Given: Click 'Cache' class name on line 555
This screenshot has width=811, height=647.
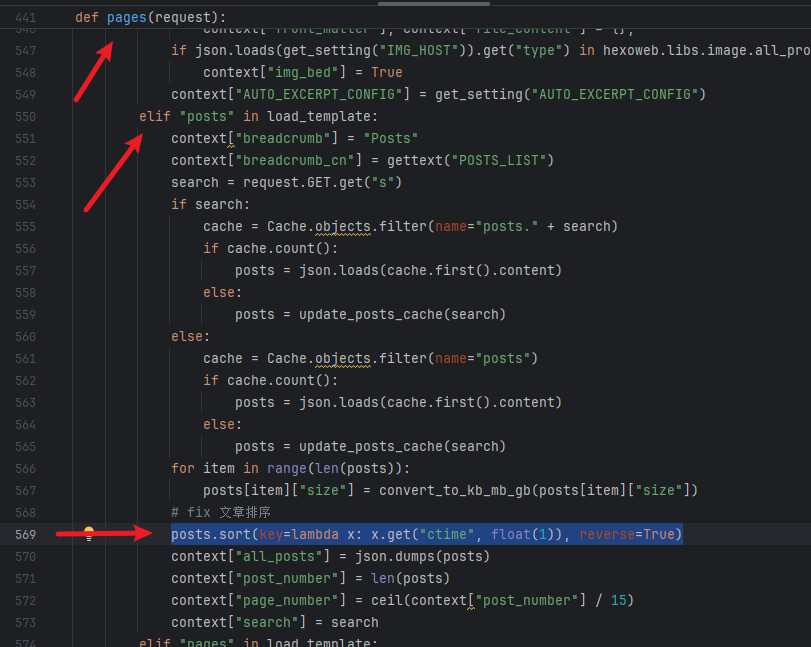Looking at the screenshot, I should click(286, 226).
